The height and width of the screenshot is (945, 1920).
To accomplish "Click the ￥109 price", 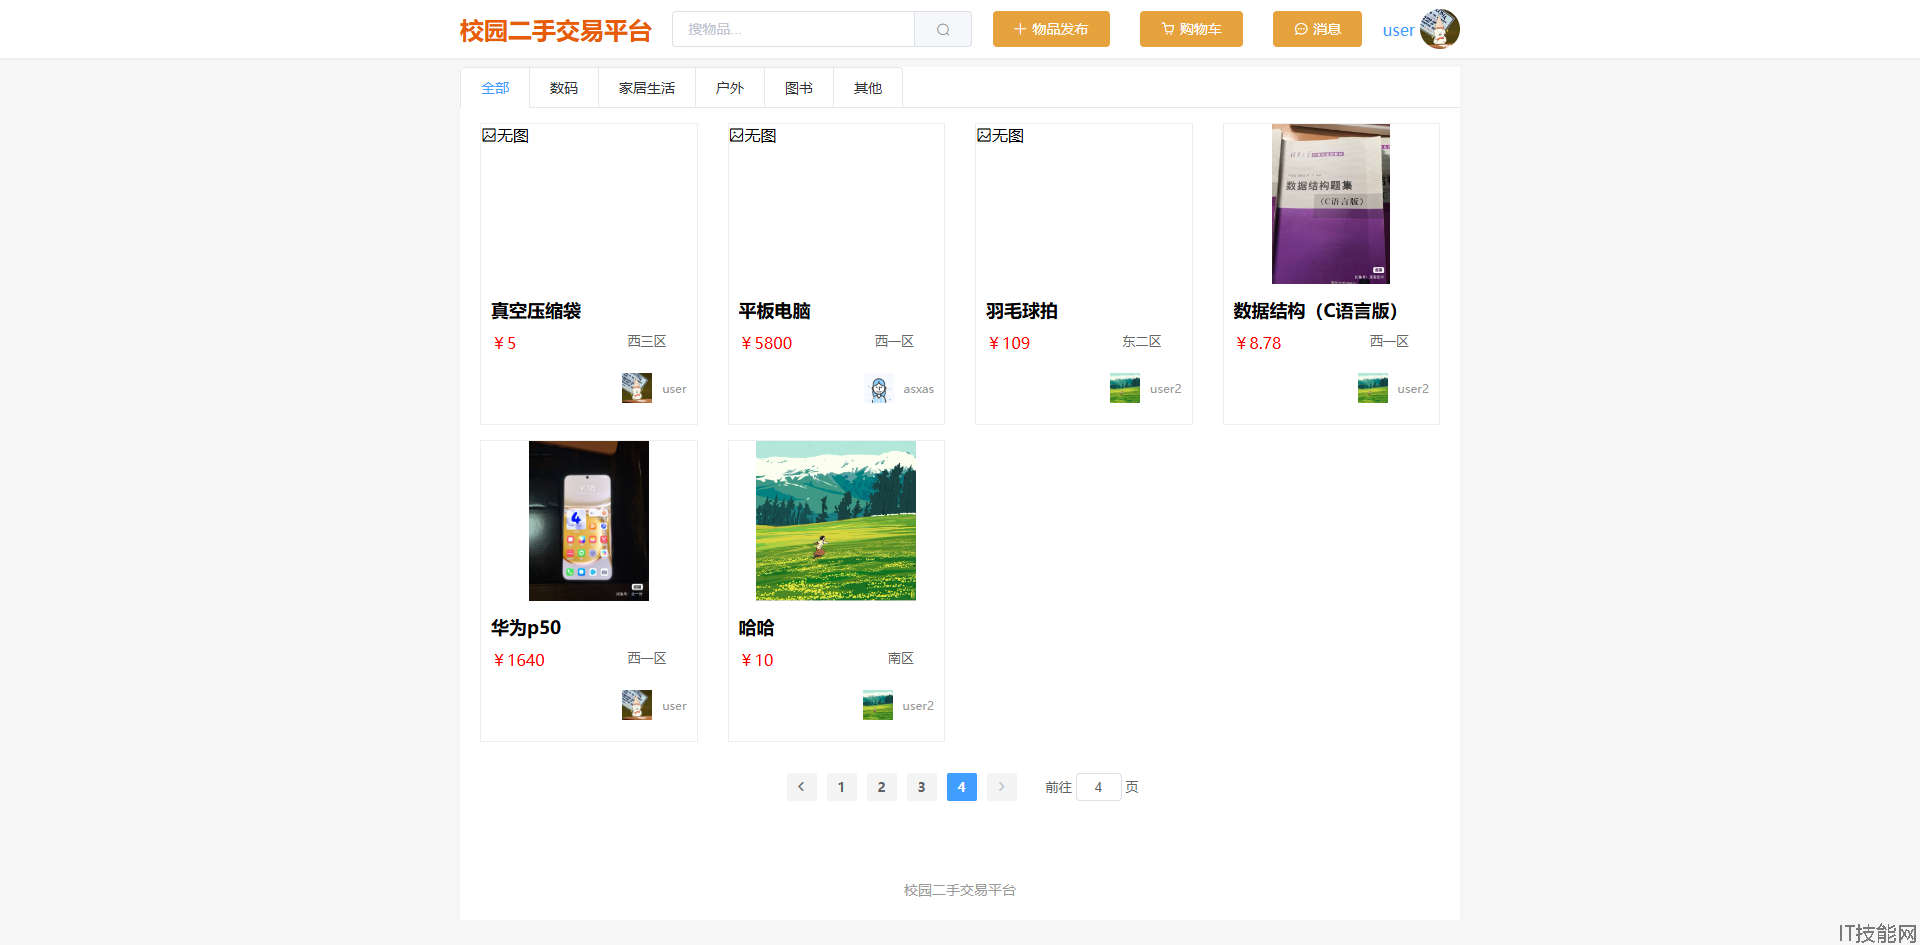I will pyautogui.click(x=1009, y=343).
